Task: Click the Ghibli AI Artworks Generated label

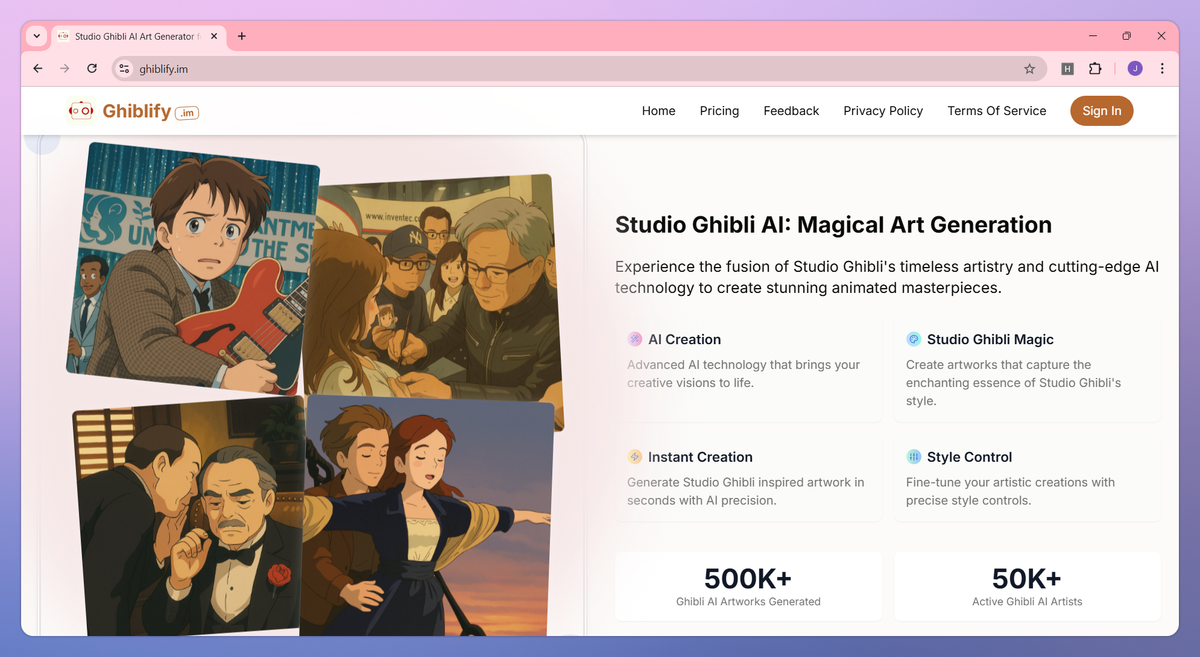Action: [x=748, y=602]
